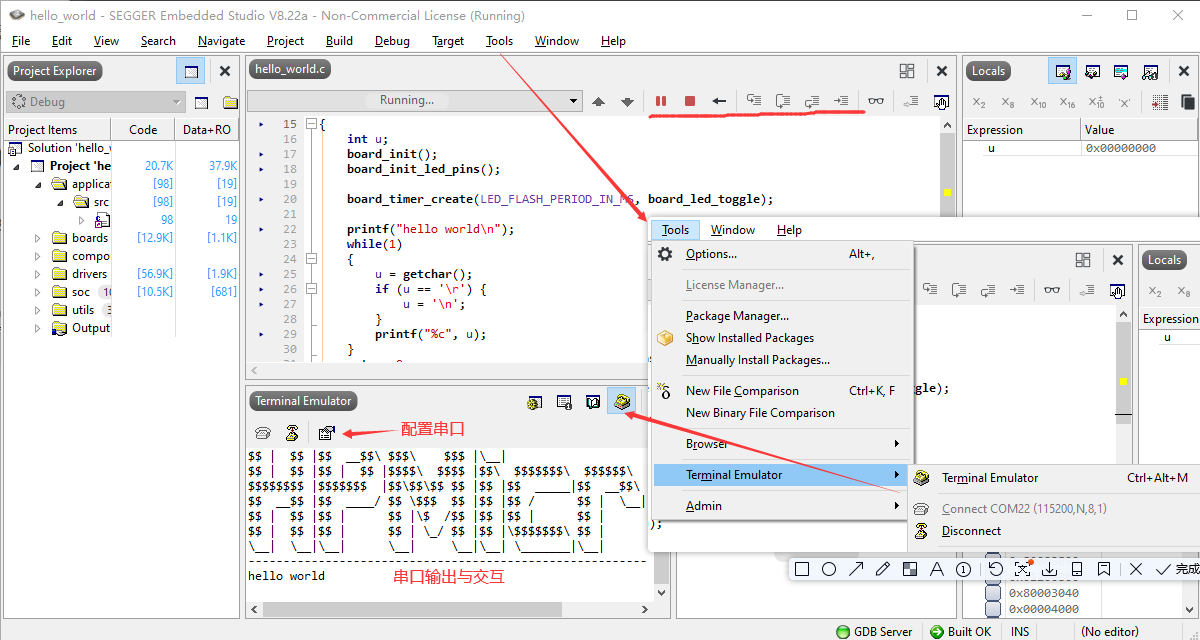
Task: Open Admin submenu in Tools popup
Action: coord(781,506)
